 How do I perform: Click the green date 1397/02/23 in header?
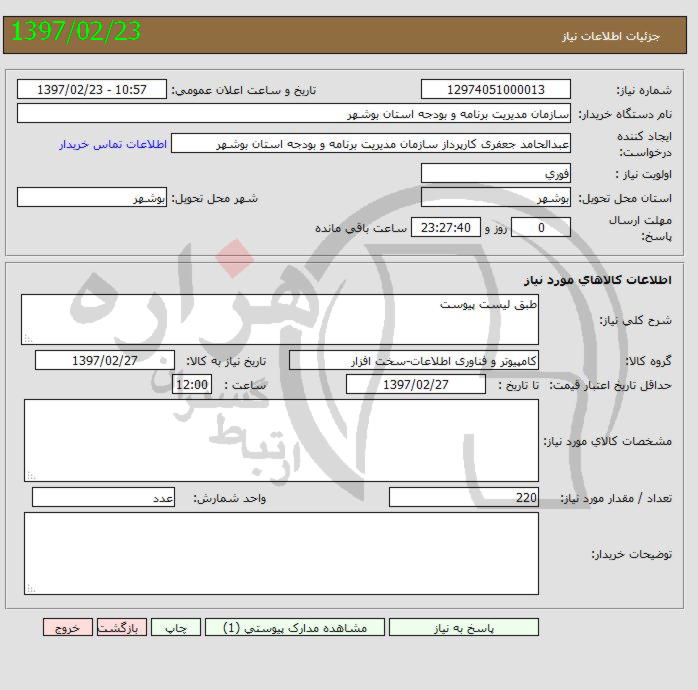click(x=76, y=31)
